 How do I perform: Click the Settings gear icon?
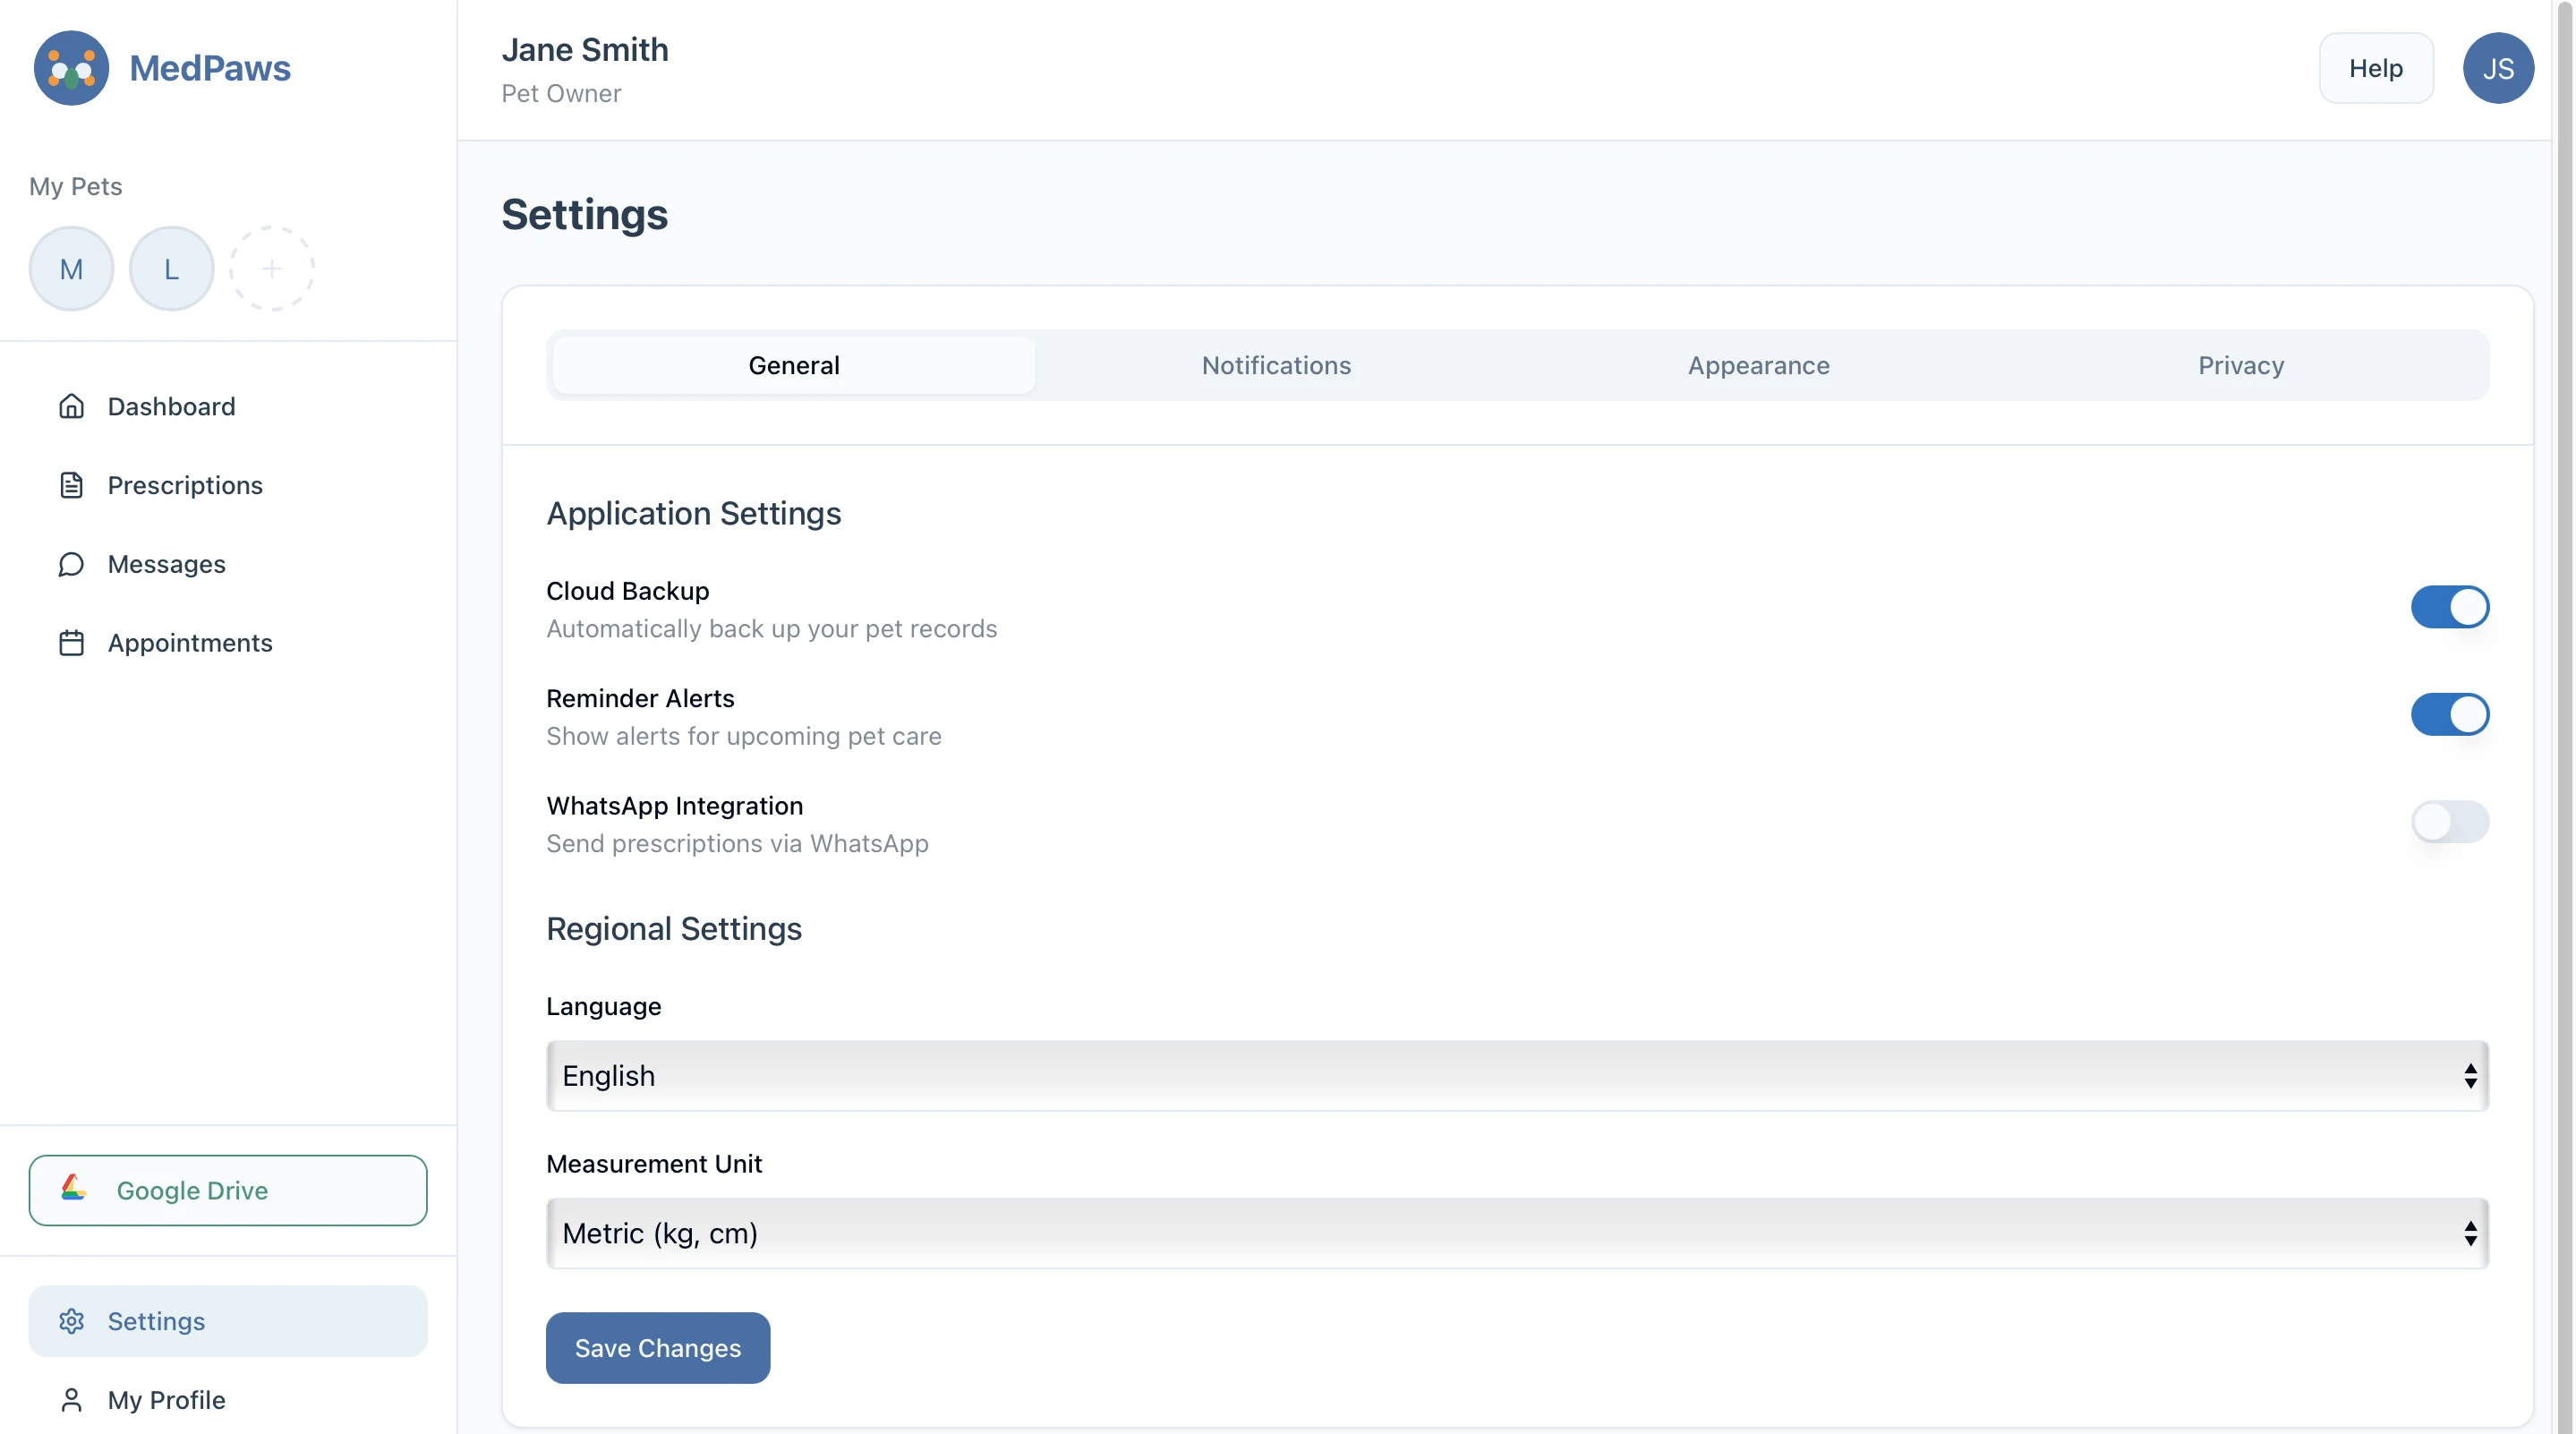[x=71, y=1321]
